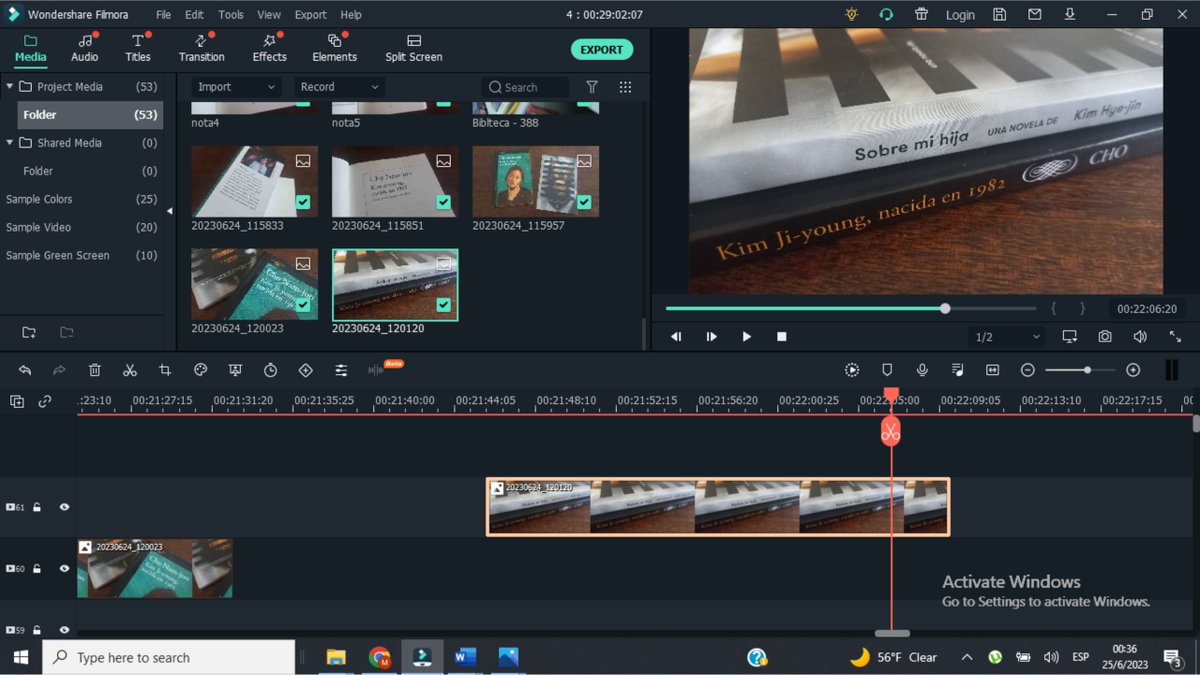The height and width of the screenshot is (675, 1200).
Task: Open the Crop and Zoom tool
Action: pos(165,370)
